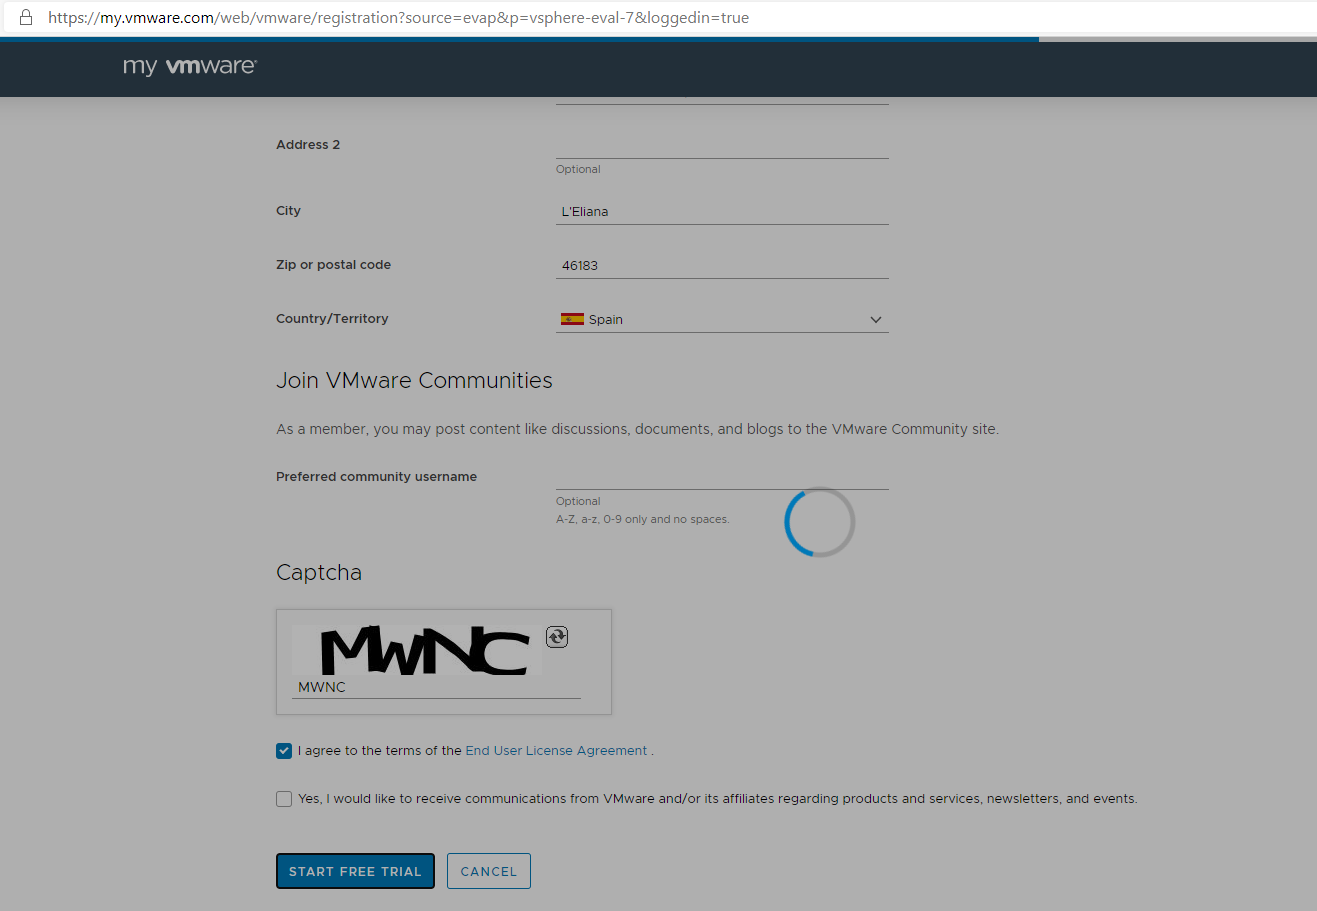Screen dimensions: 1317x911
Task: Click the distorted captcha image
Action: point(417,650)
